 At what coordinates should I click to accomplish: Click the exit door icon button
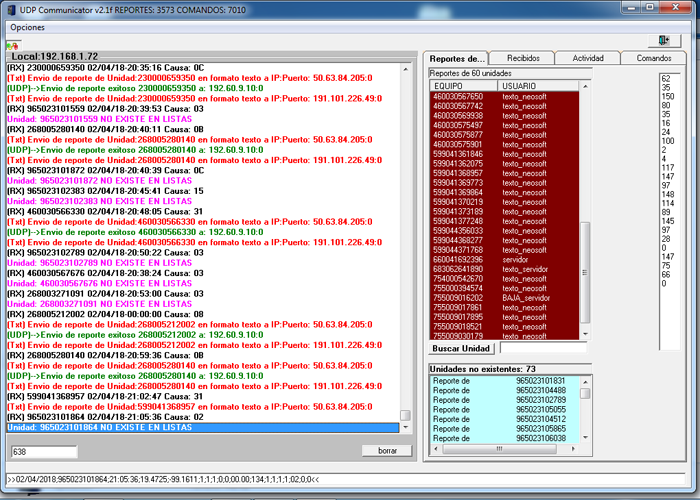663,41
